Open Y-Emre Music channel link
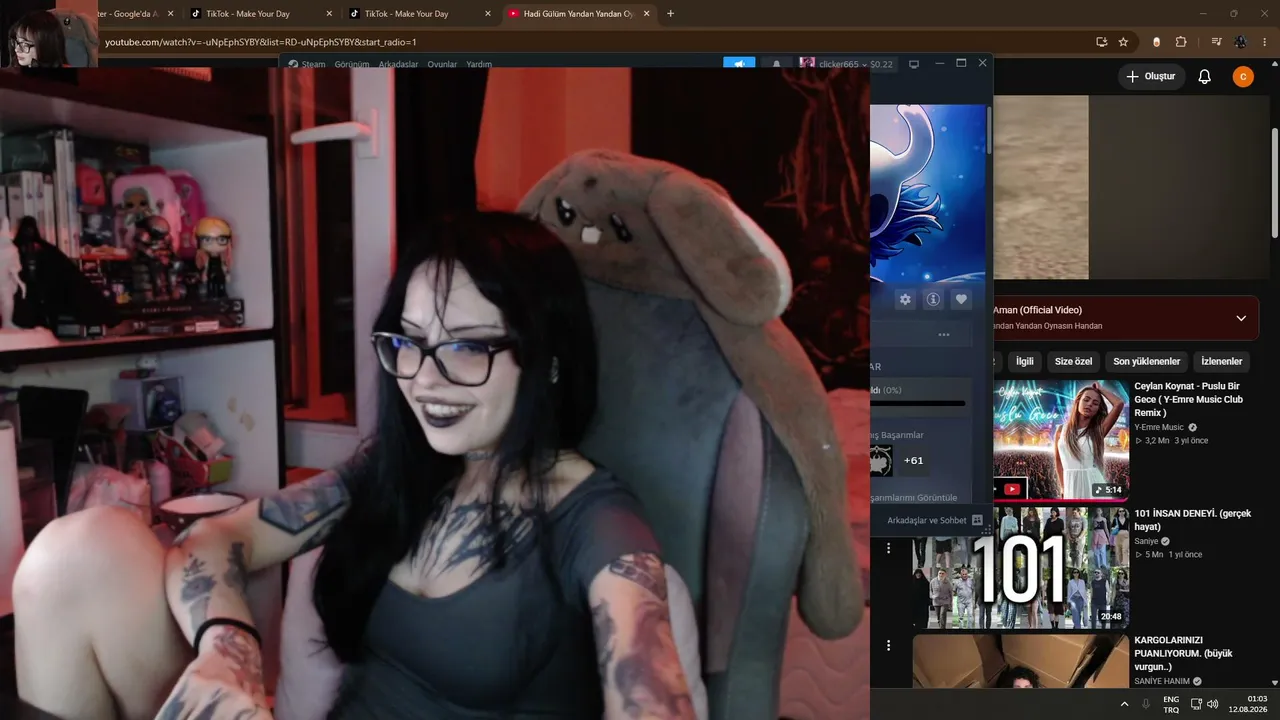 point(1159,427)
